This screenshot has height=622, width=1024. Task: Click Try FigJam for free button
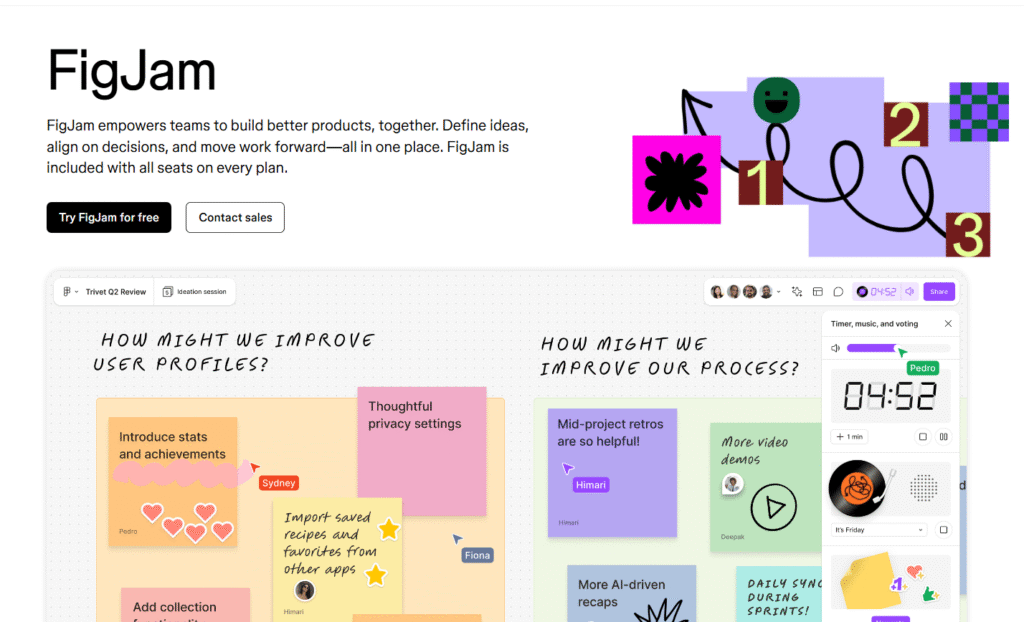(109, 217)
